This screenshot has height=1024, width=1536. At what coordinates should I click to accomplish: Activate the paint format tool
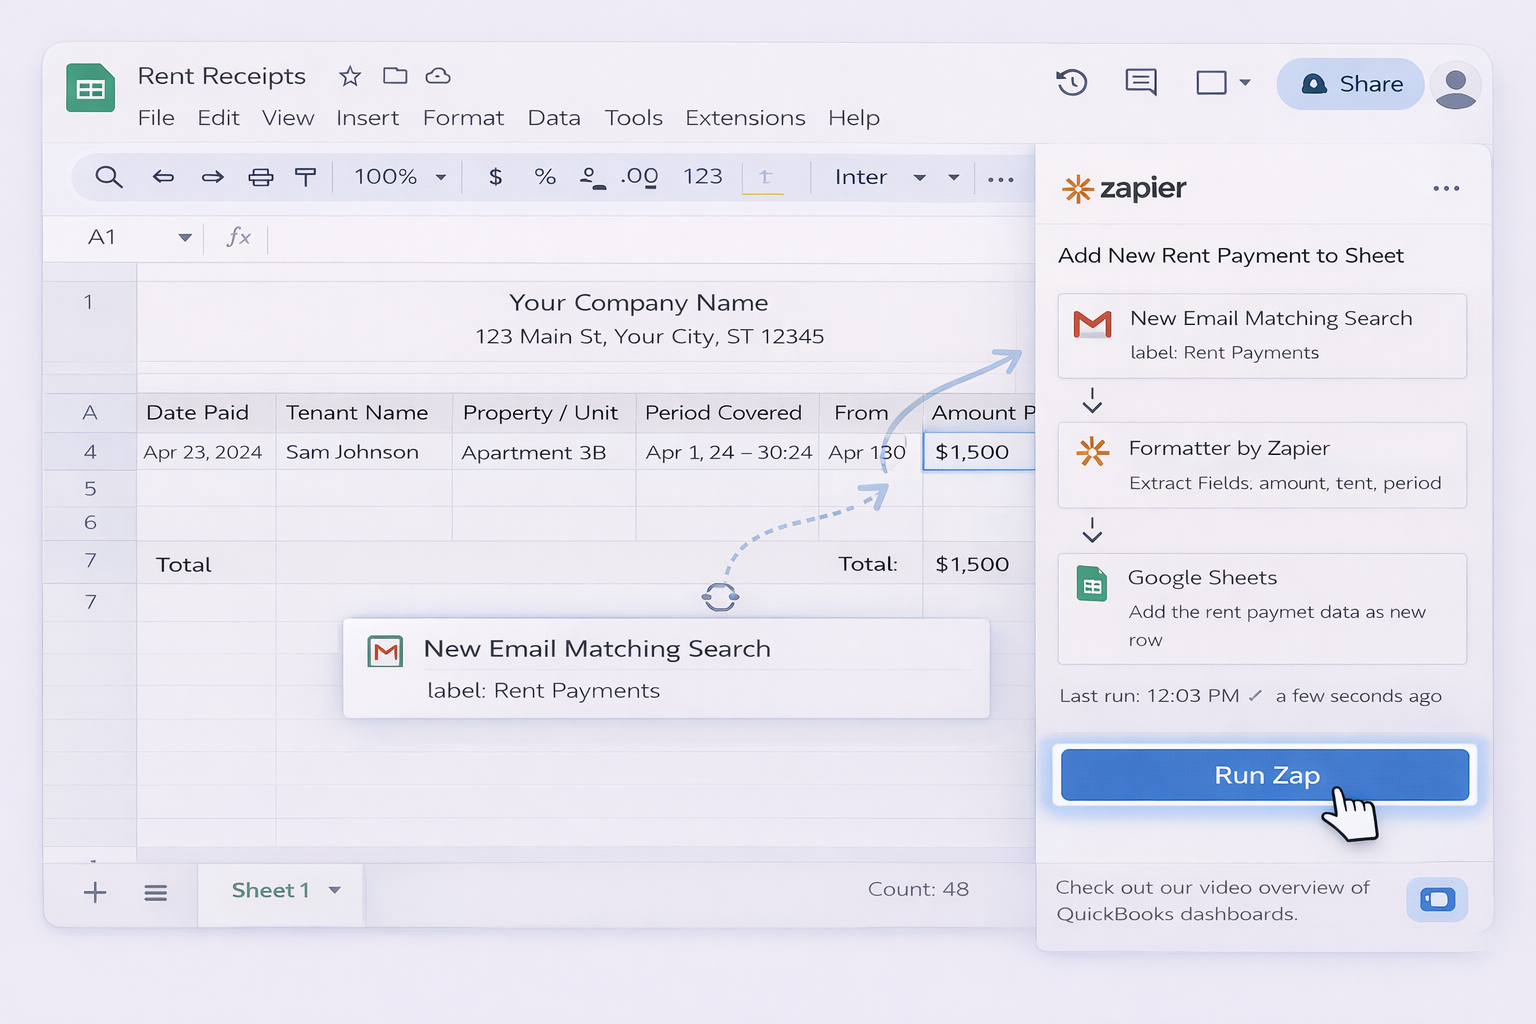[x=305, y=177]
